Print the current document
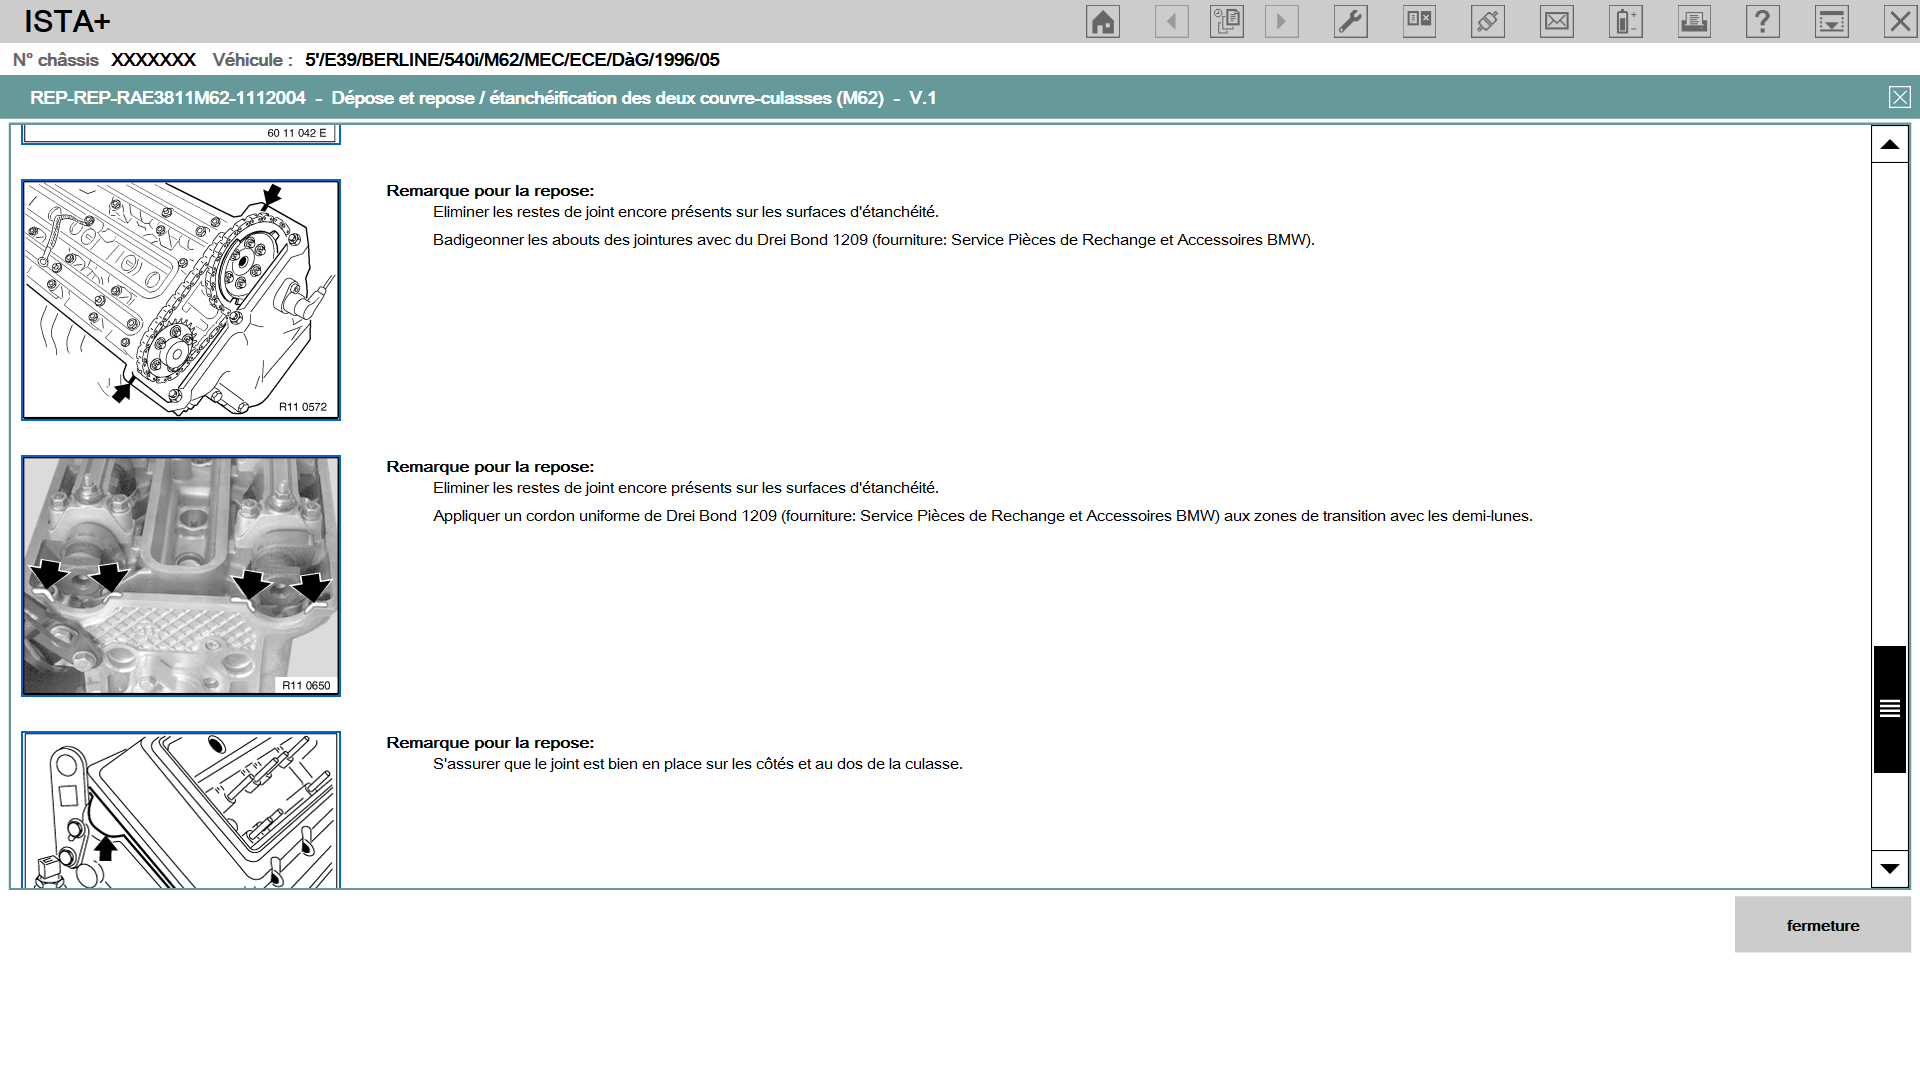This screenshot has height=1080, width=1920. click(x=1694, y=21)
